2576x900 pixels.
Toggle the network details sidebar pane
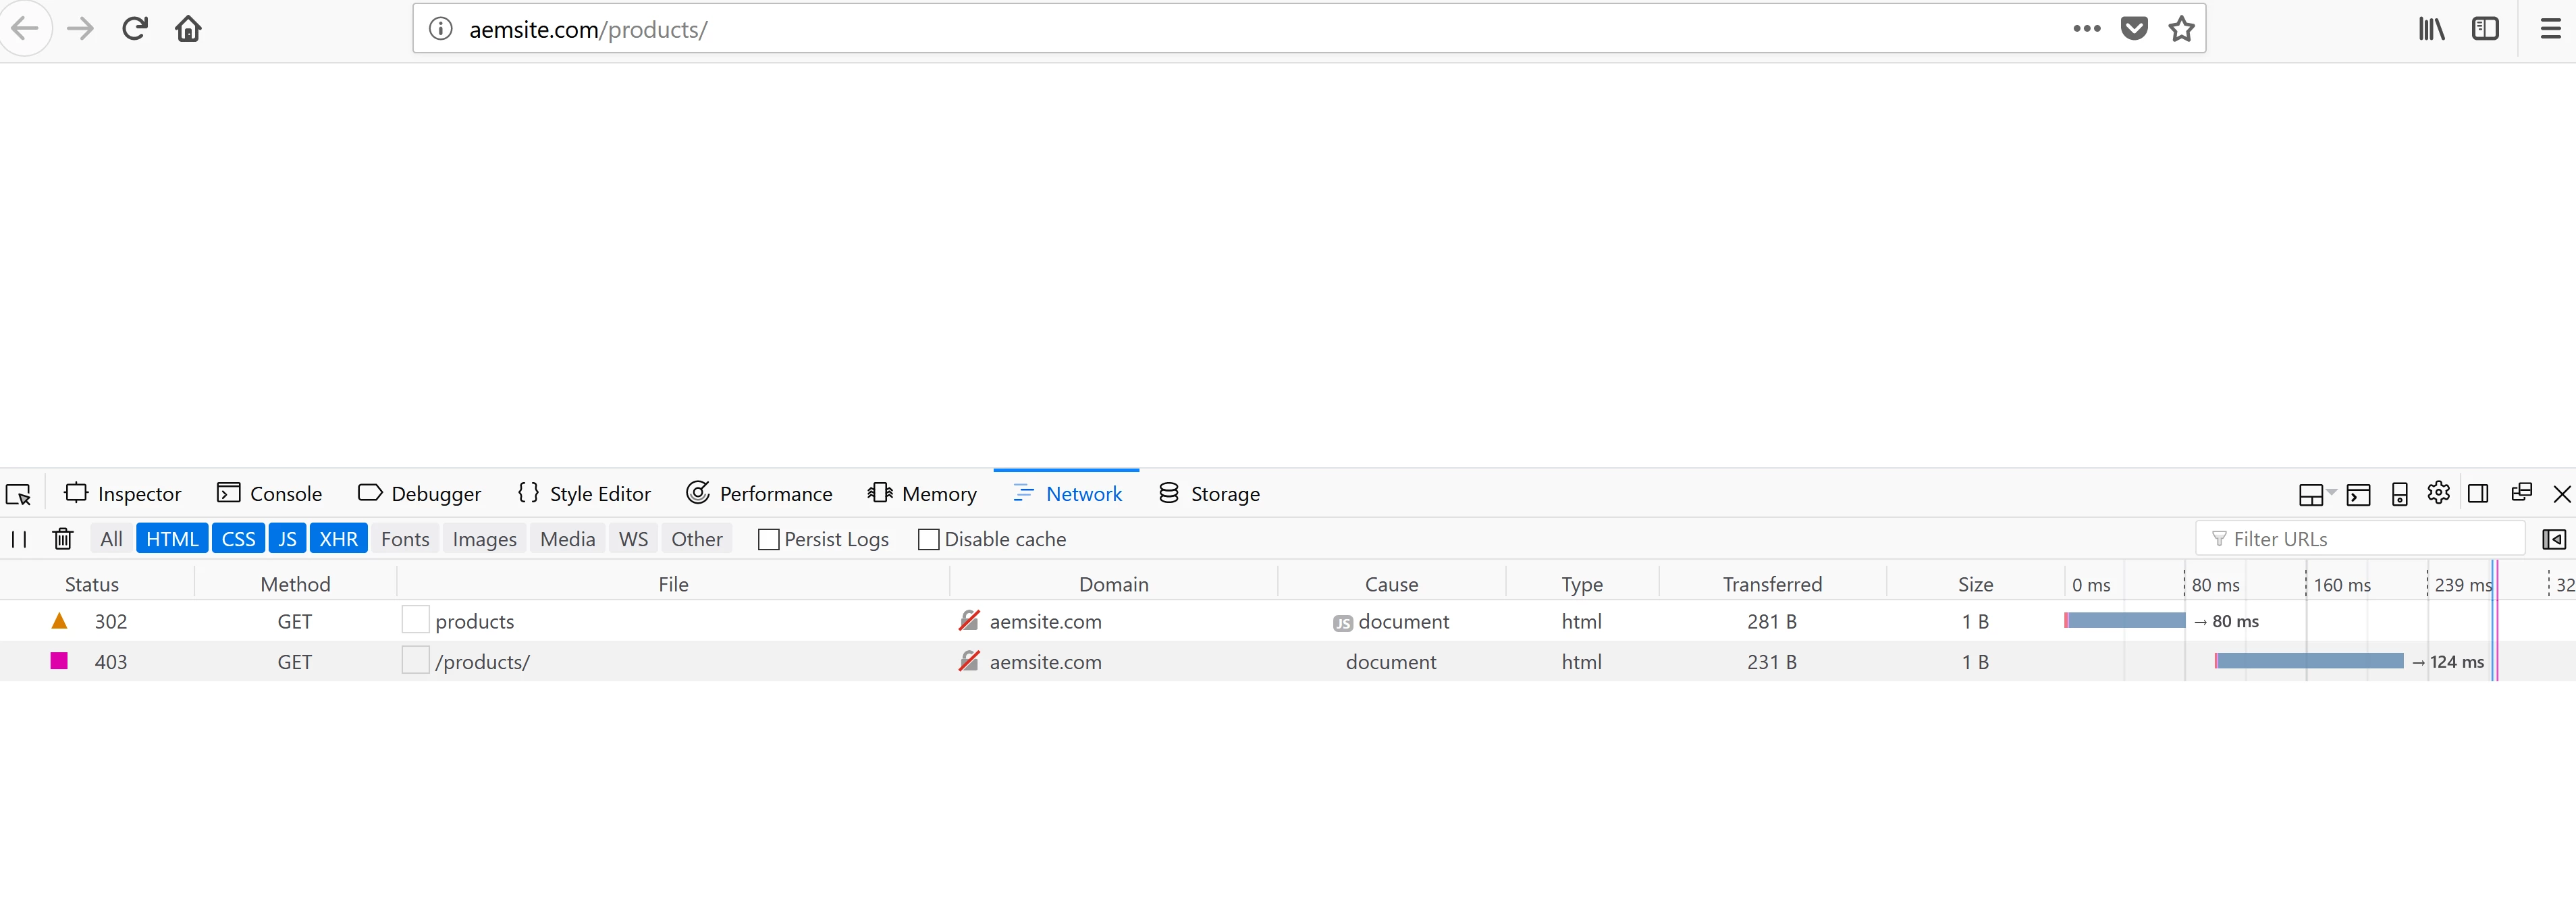coord(2553,539)
